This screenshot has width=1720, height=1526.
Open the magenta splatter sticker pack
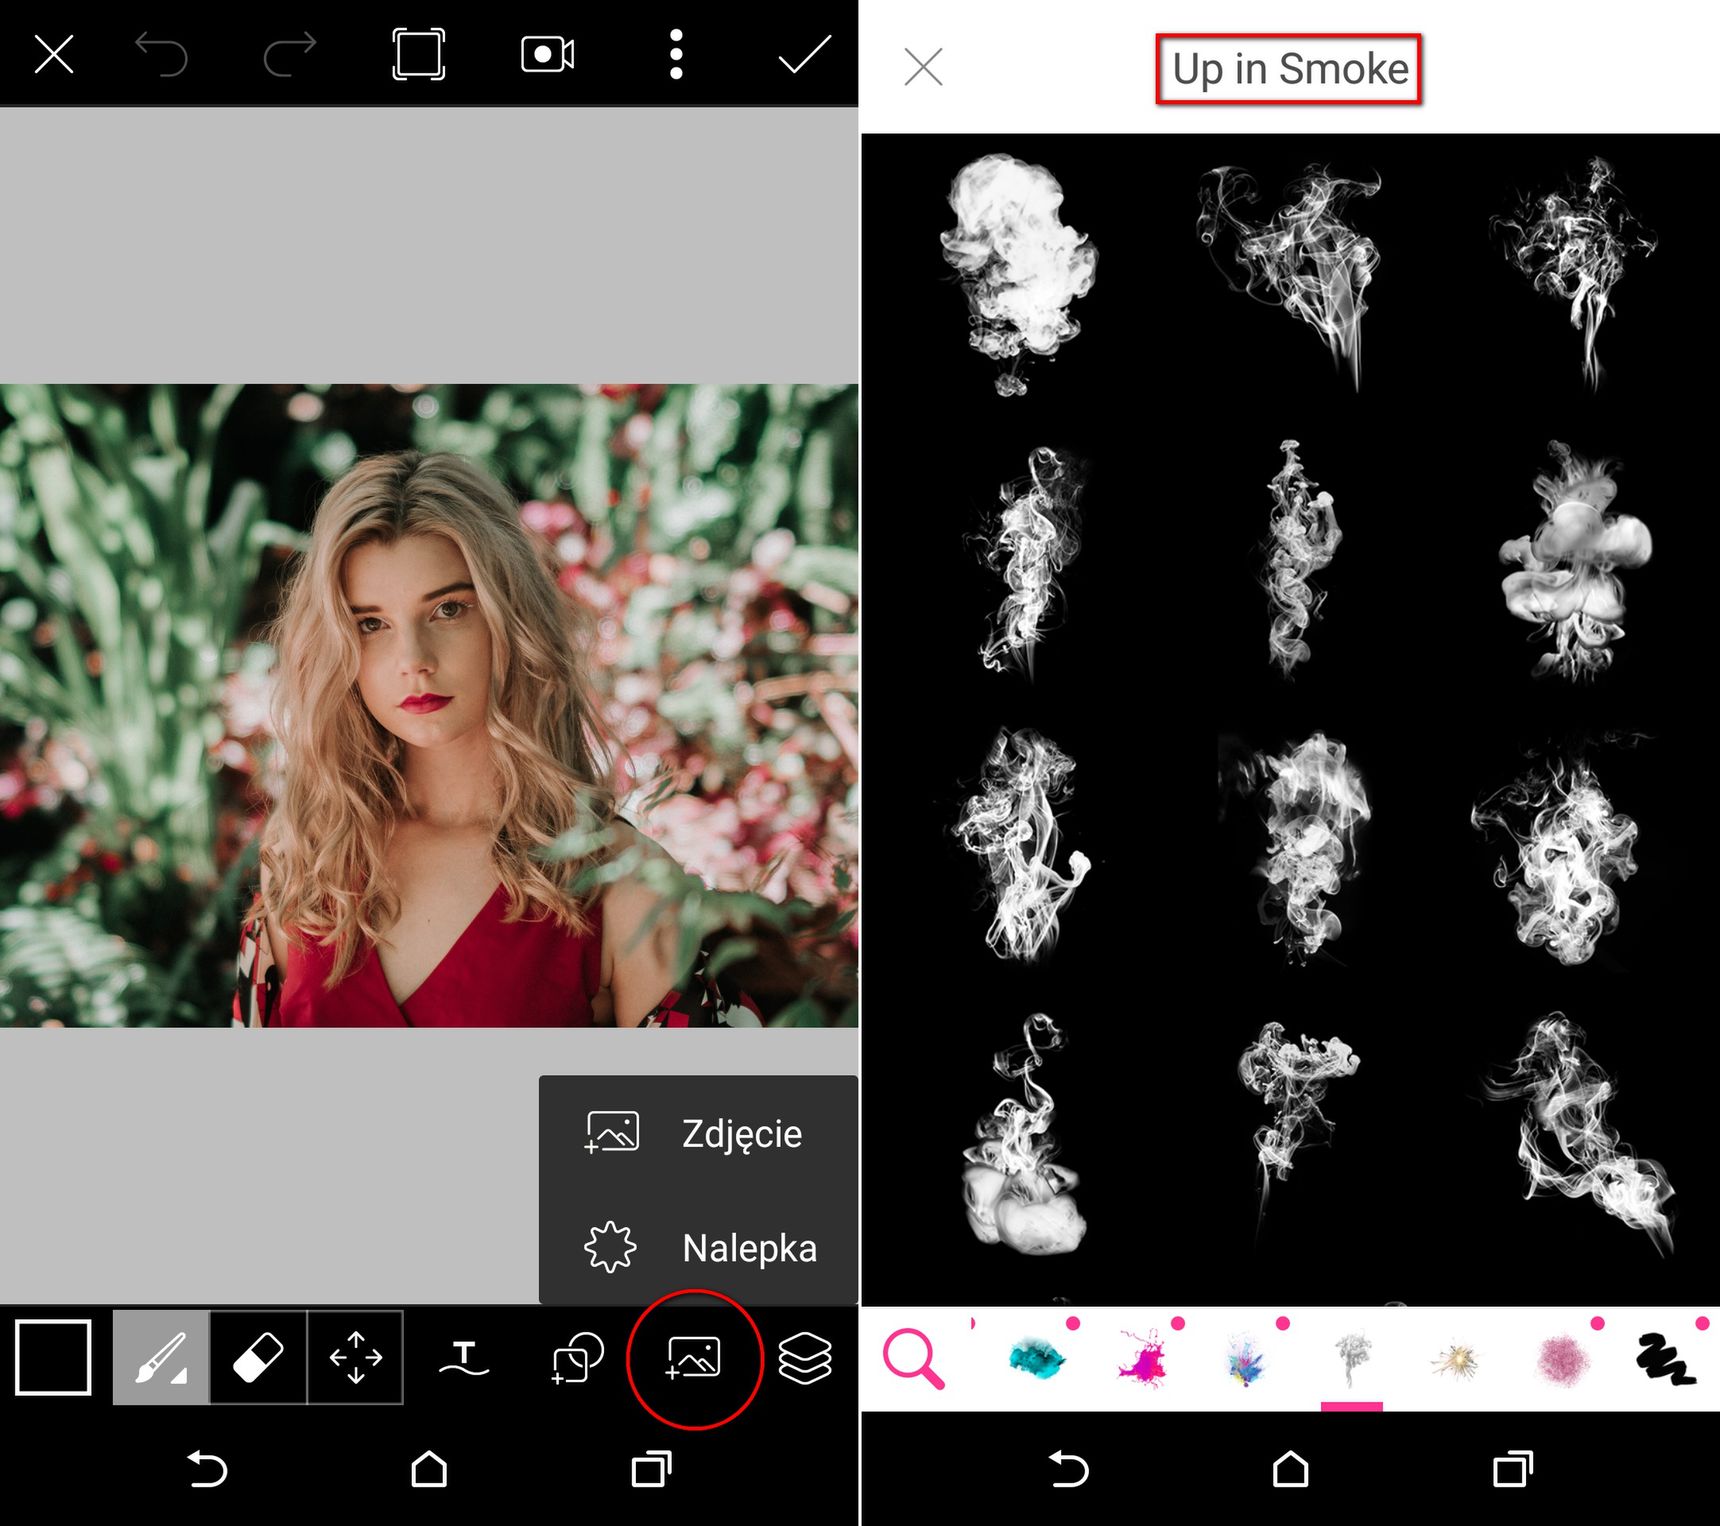pyautogui.click(x=1143, y=1358)
